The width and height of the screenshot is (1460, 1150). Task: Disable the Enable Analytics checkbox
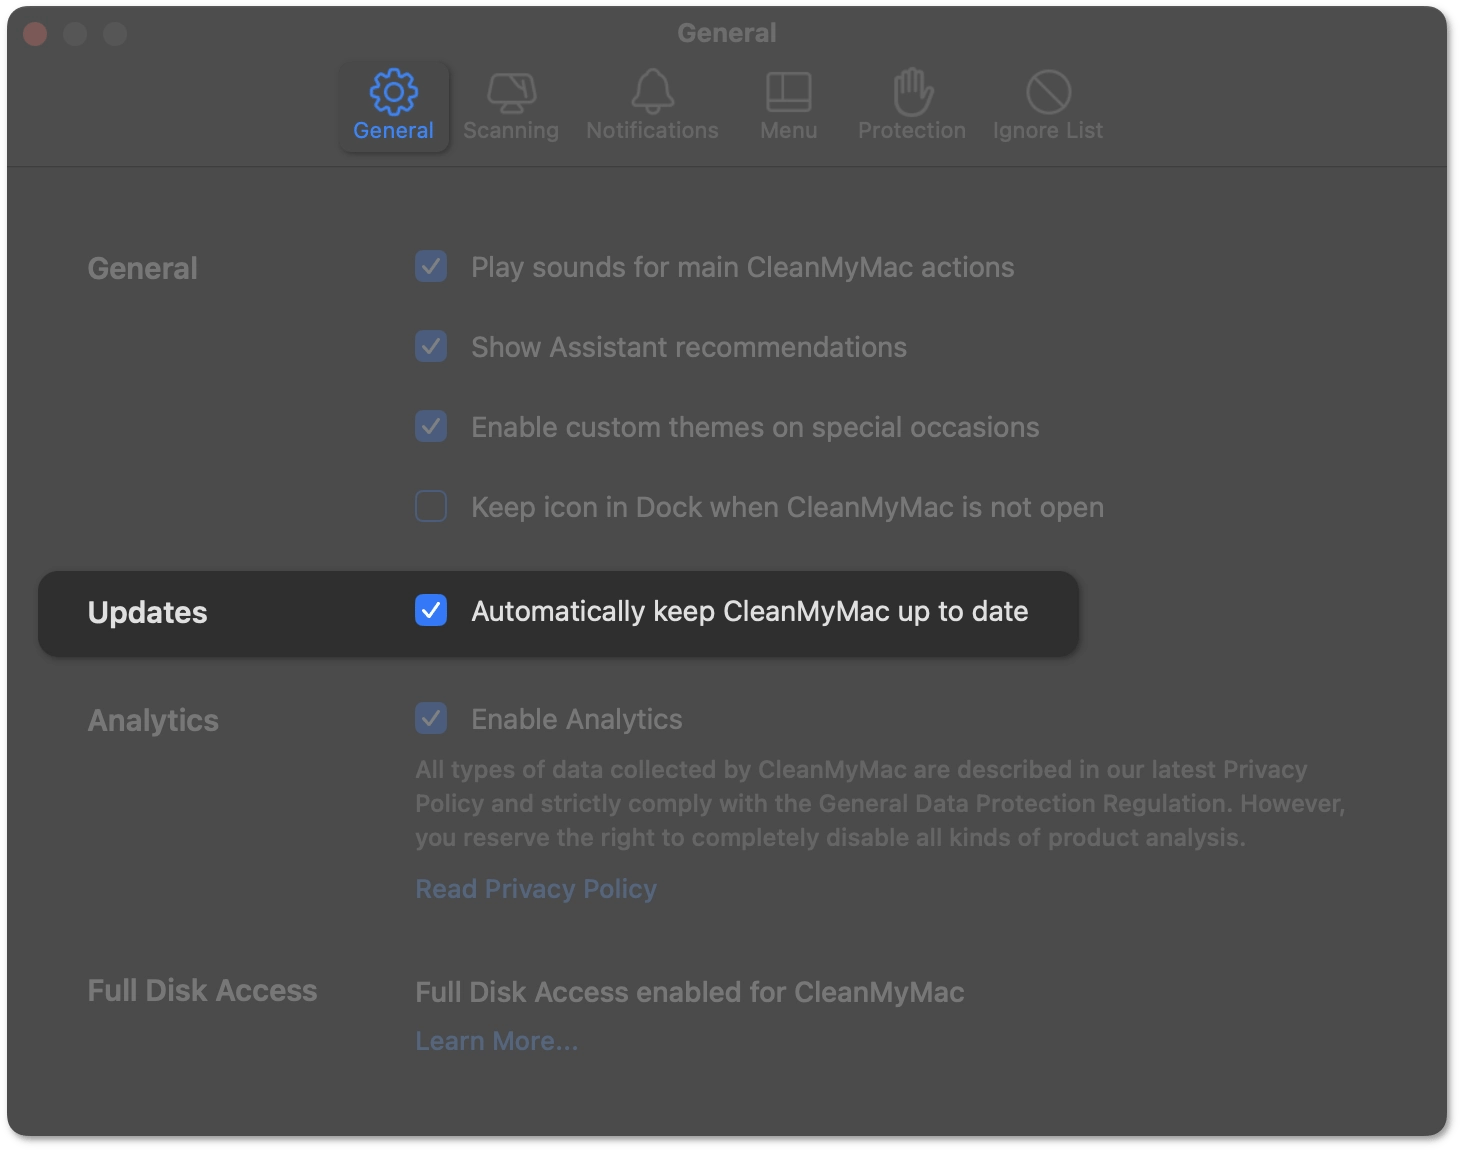tap(431, 719)
